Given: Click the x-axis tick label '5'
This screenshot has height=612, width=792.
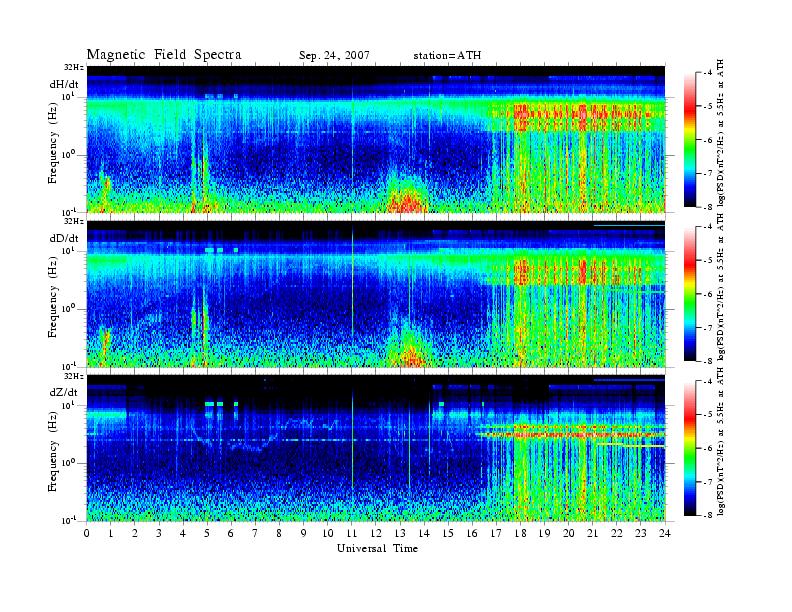Looking at the screenshot, I should coord(207,533).
